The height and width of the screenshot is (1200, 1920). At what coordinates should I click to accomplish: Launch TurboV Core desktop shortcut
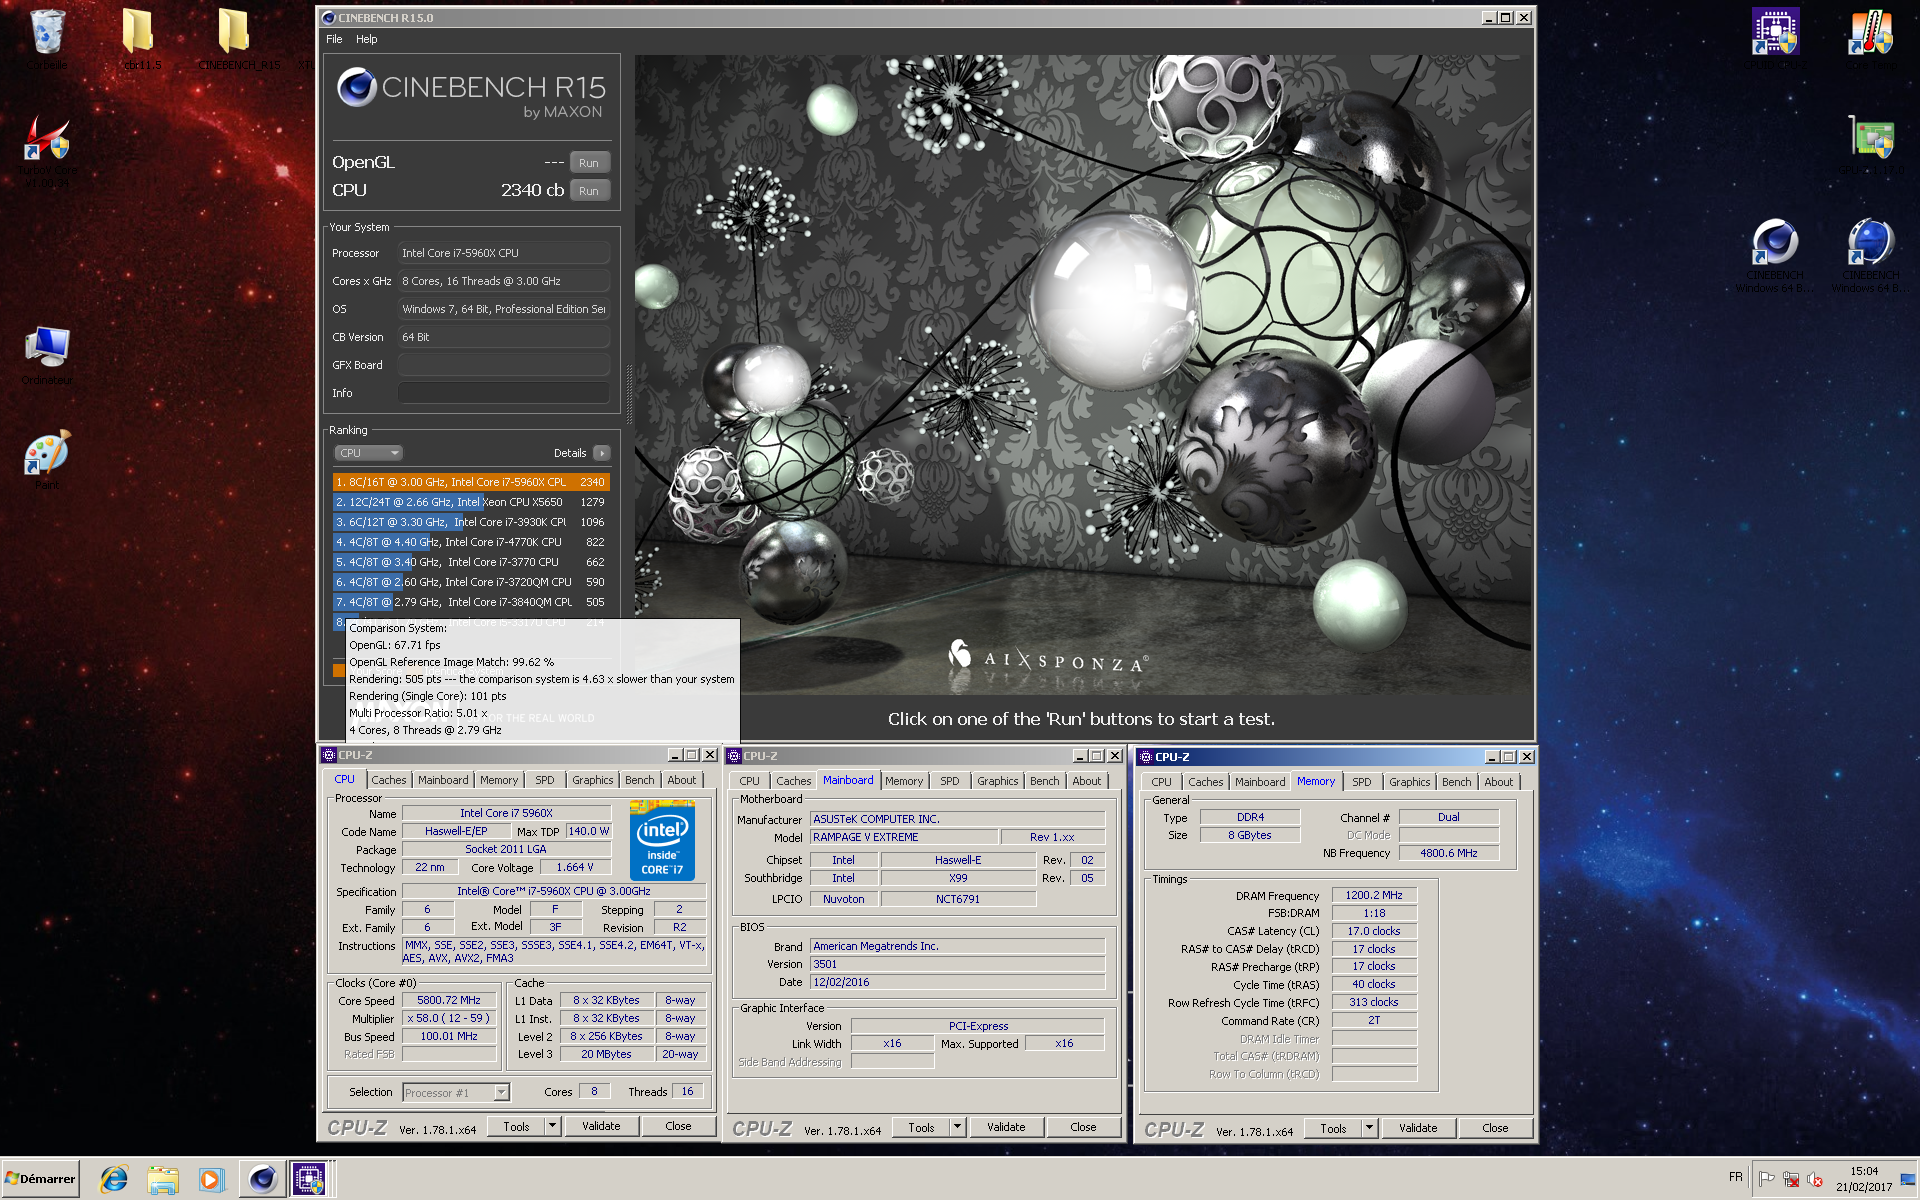click(x=46, y=150)
